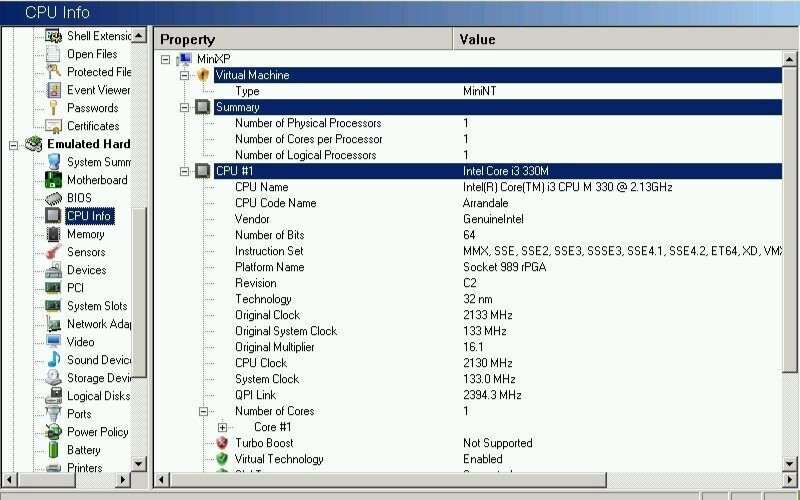The height and width of the screenshot is (500, 800).
Task: Select the Sound Devices note icon
Action: coord(53,360)
